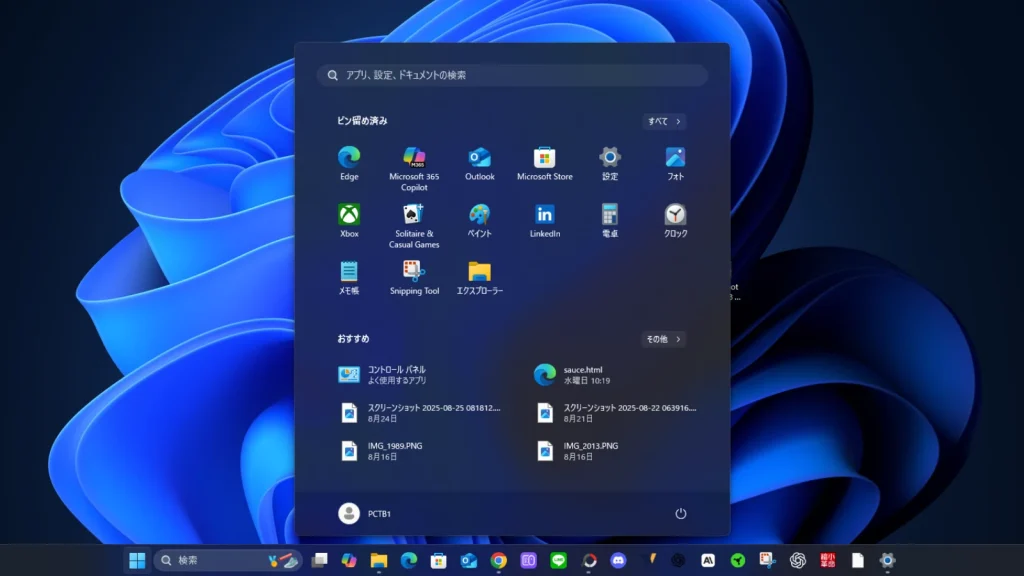Open 電卓 (Calculator) app
1024x576 pixels.
pyautogui.click(x=610, y=220)
